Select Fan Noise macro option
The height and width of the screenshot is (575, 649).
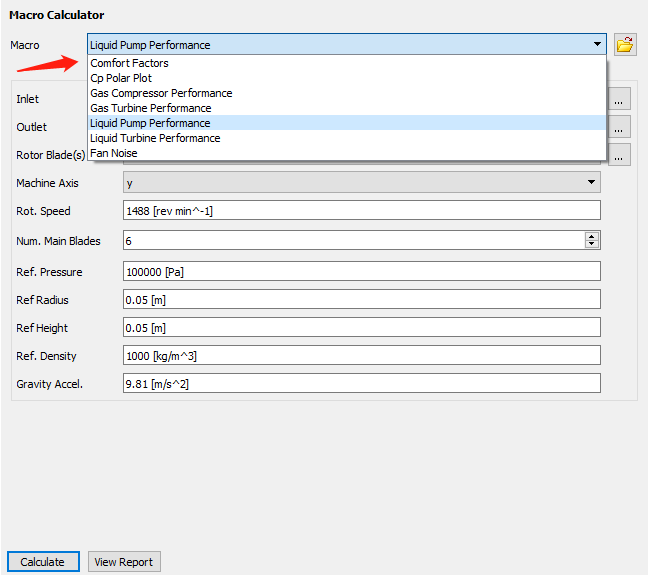[x=114, y=153]
